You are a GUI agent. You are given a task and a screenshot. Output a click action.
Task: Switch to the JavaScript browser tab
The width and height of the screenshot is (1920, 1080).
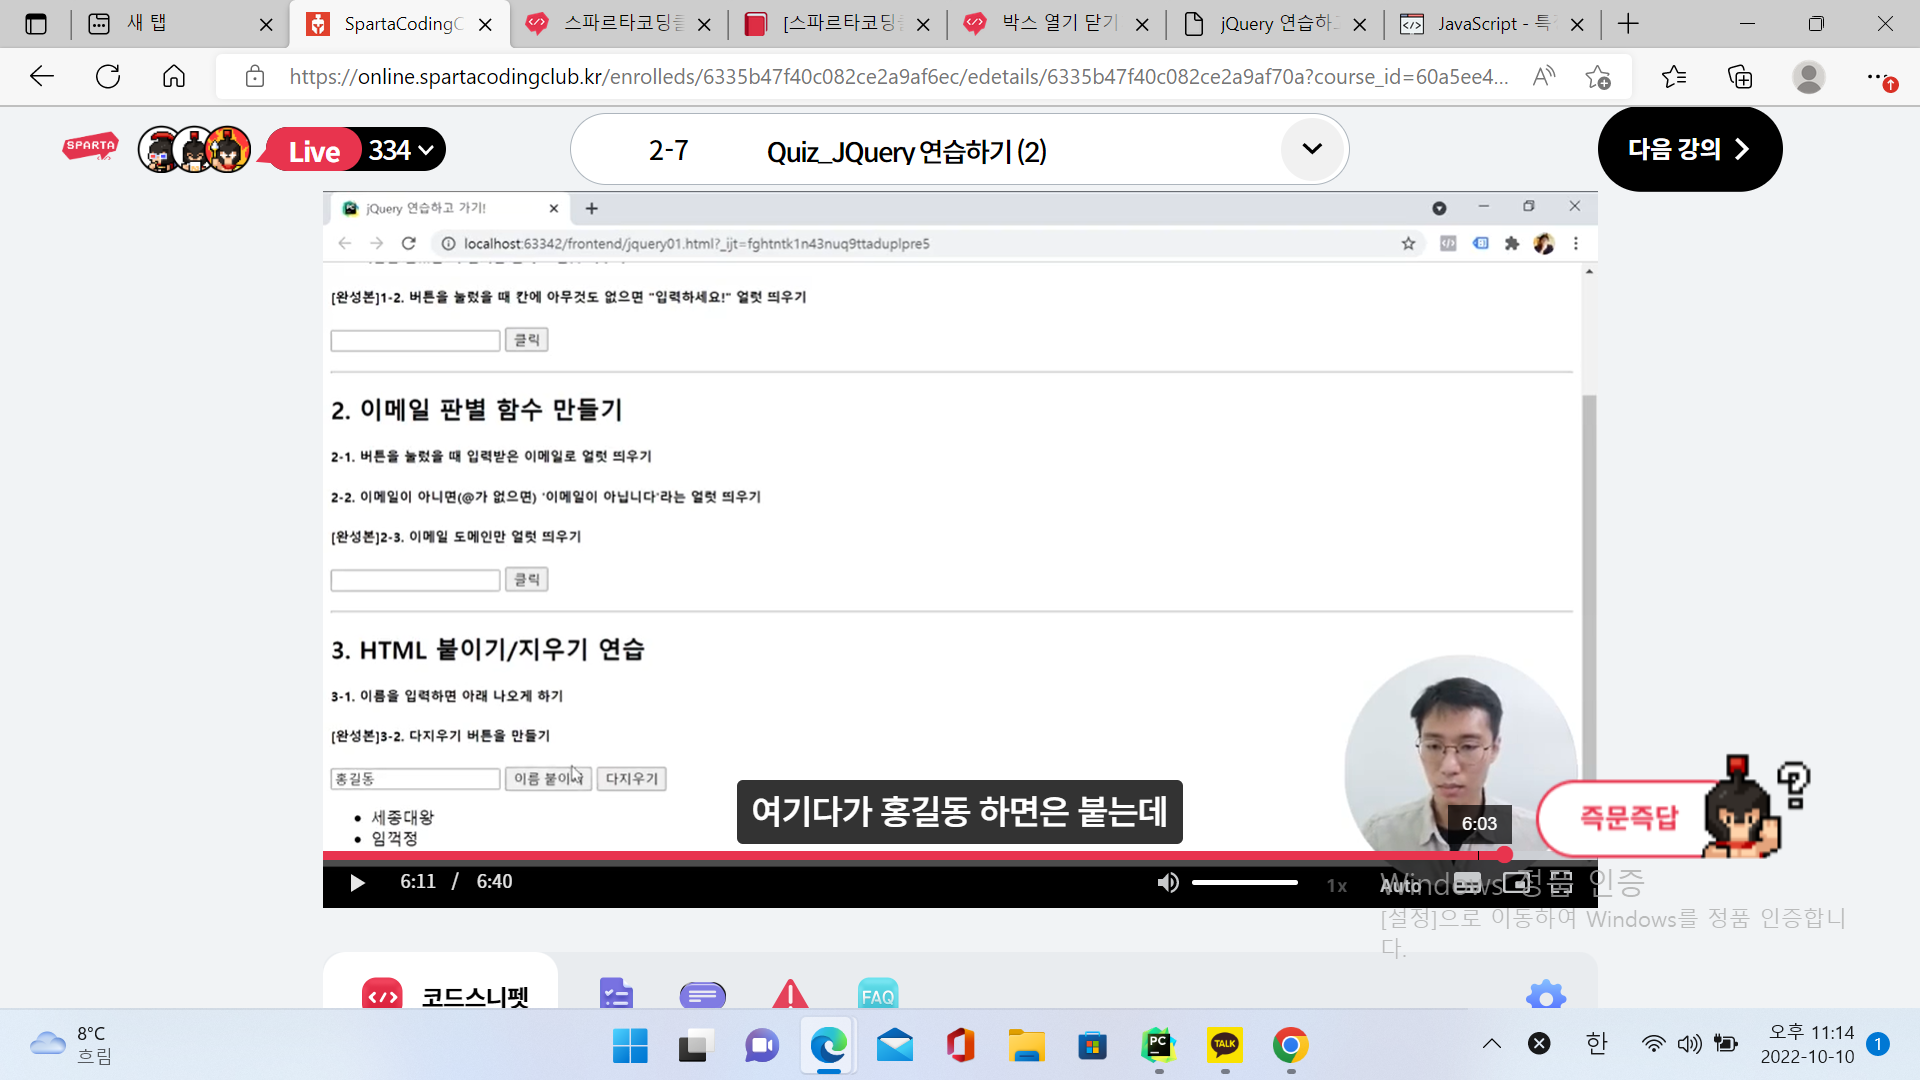[1493, 24]
